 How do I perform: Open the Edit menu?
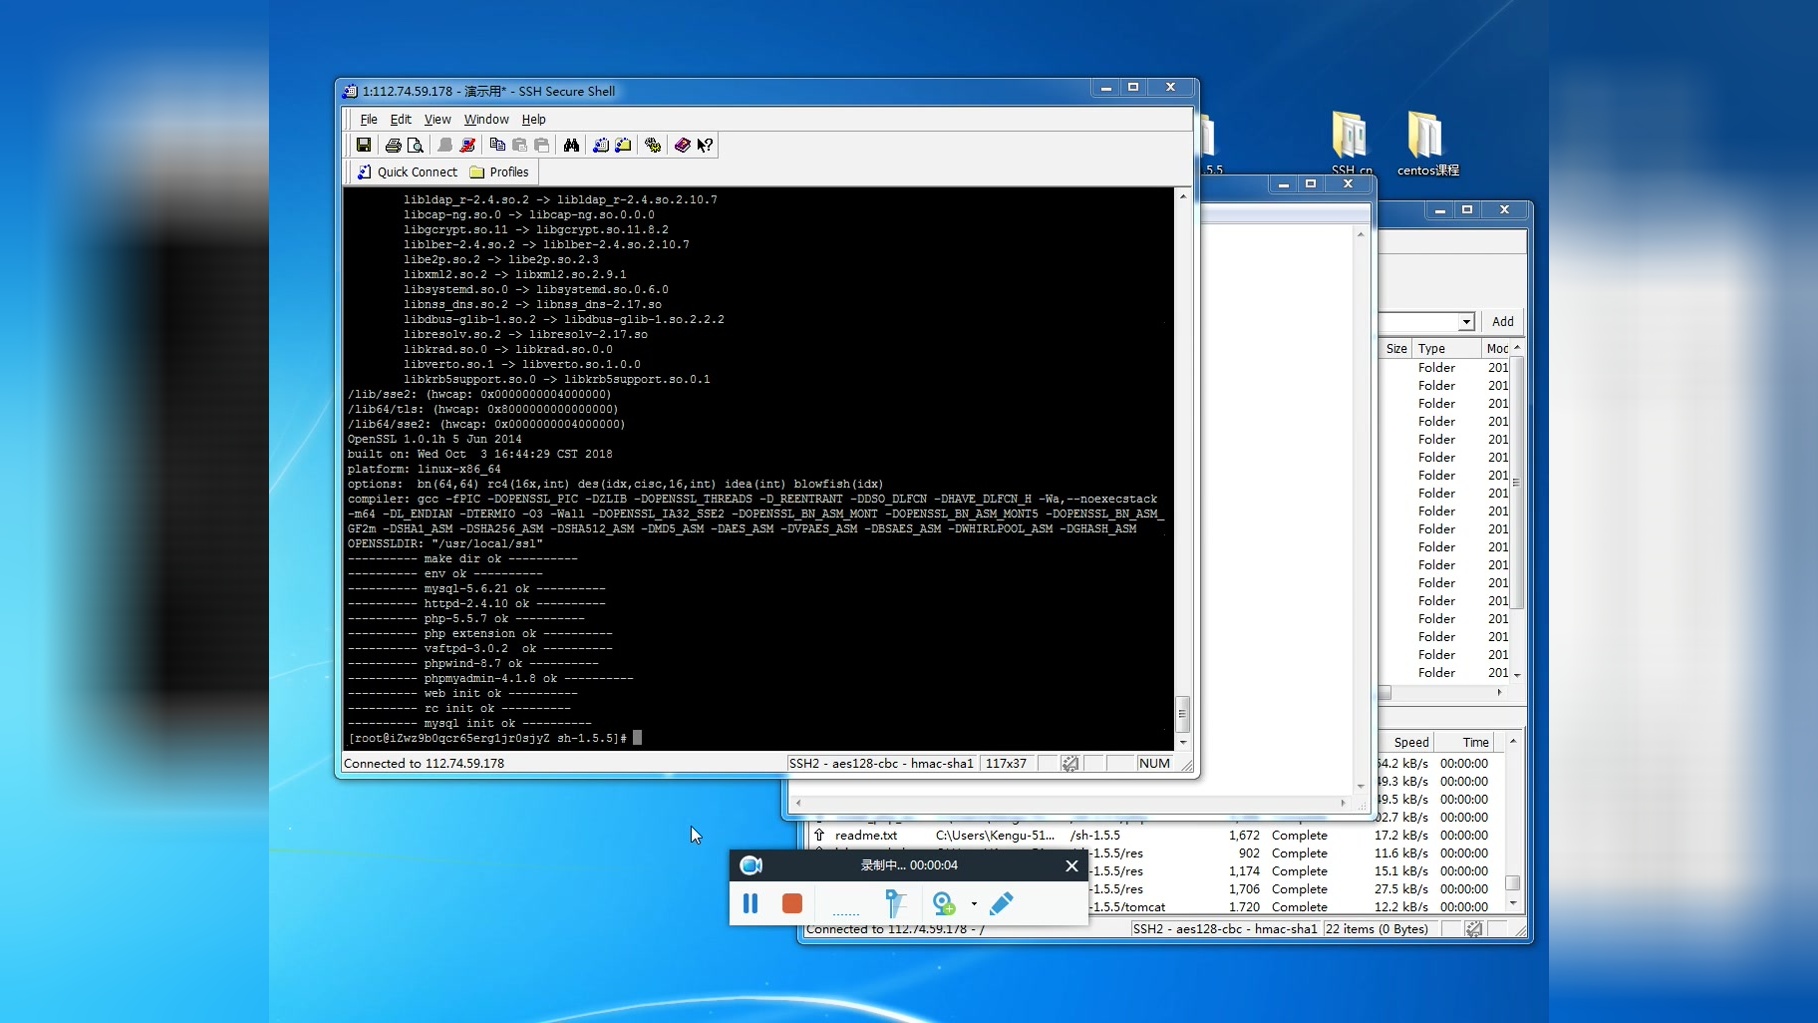pos(400,119)
